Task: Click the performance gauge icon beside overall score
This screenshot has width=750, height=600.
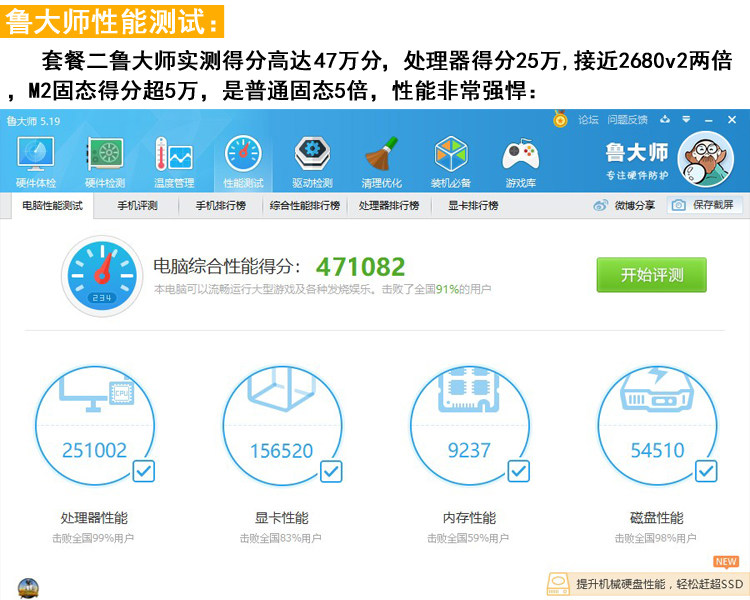Action: coord(102,276)
